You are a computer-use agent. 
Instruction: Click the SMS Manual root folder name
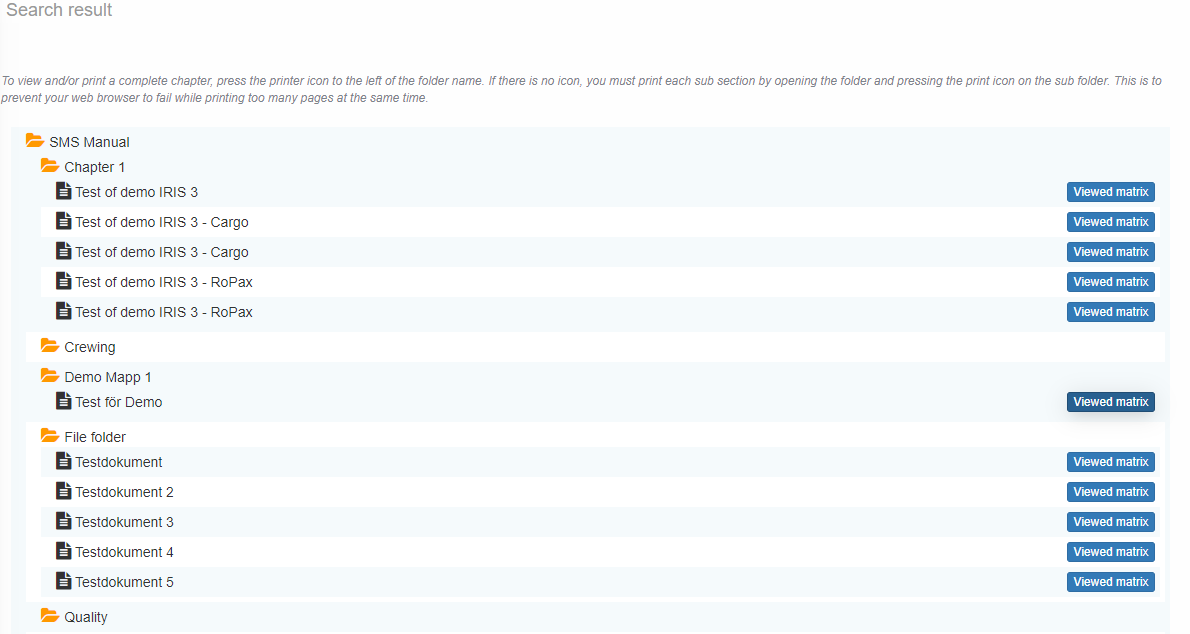[x=89, y=142]
